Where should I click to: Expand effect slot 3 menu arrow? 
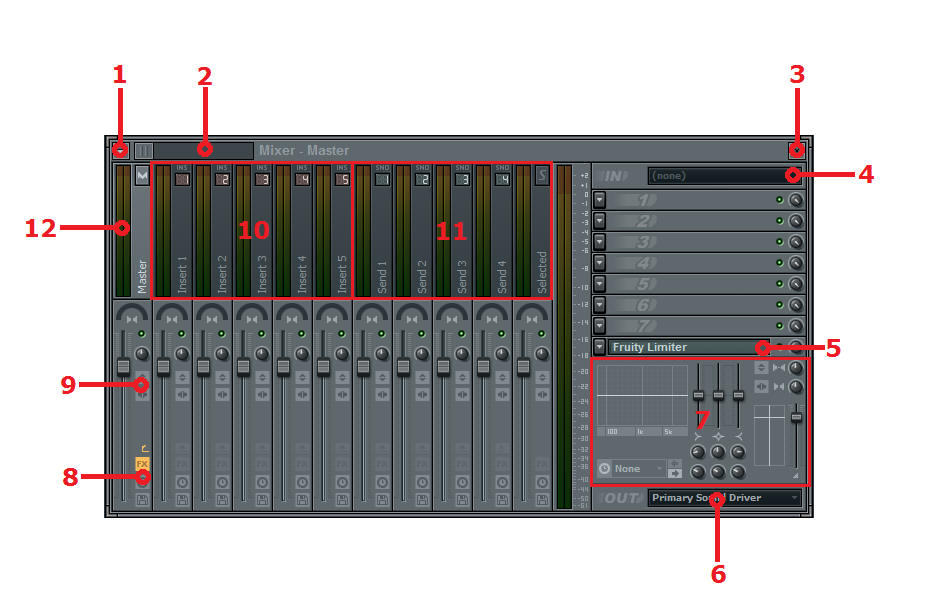tap(599, 242)
